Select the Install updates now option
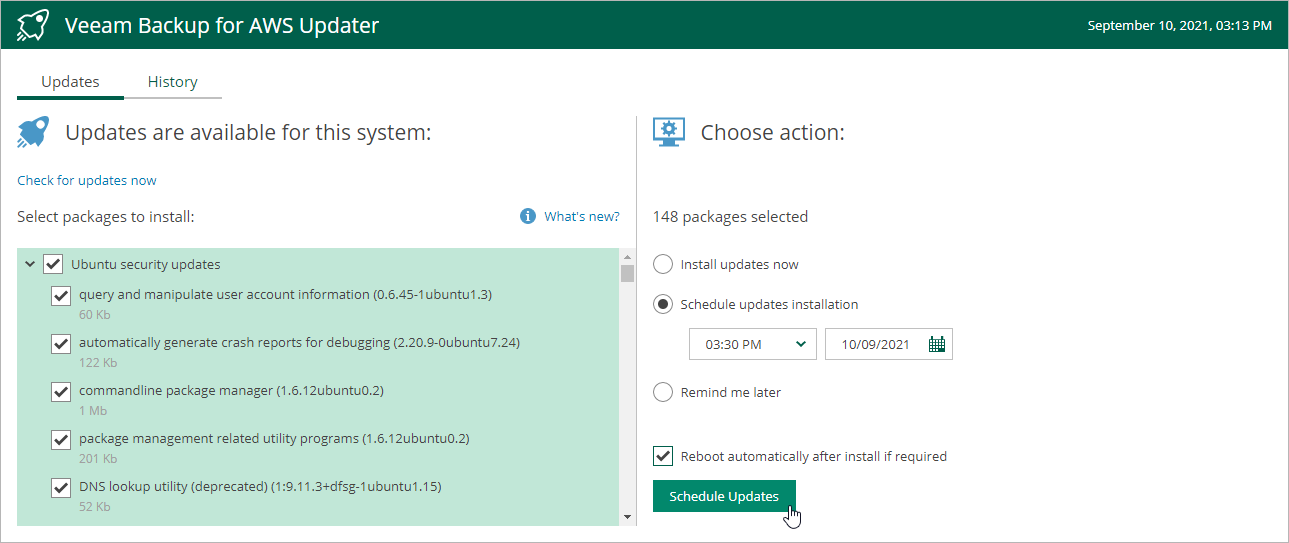 point(663,265)
